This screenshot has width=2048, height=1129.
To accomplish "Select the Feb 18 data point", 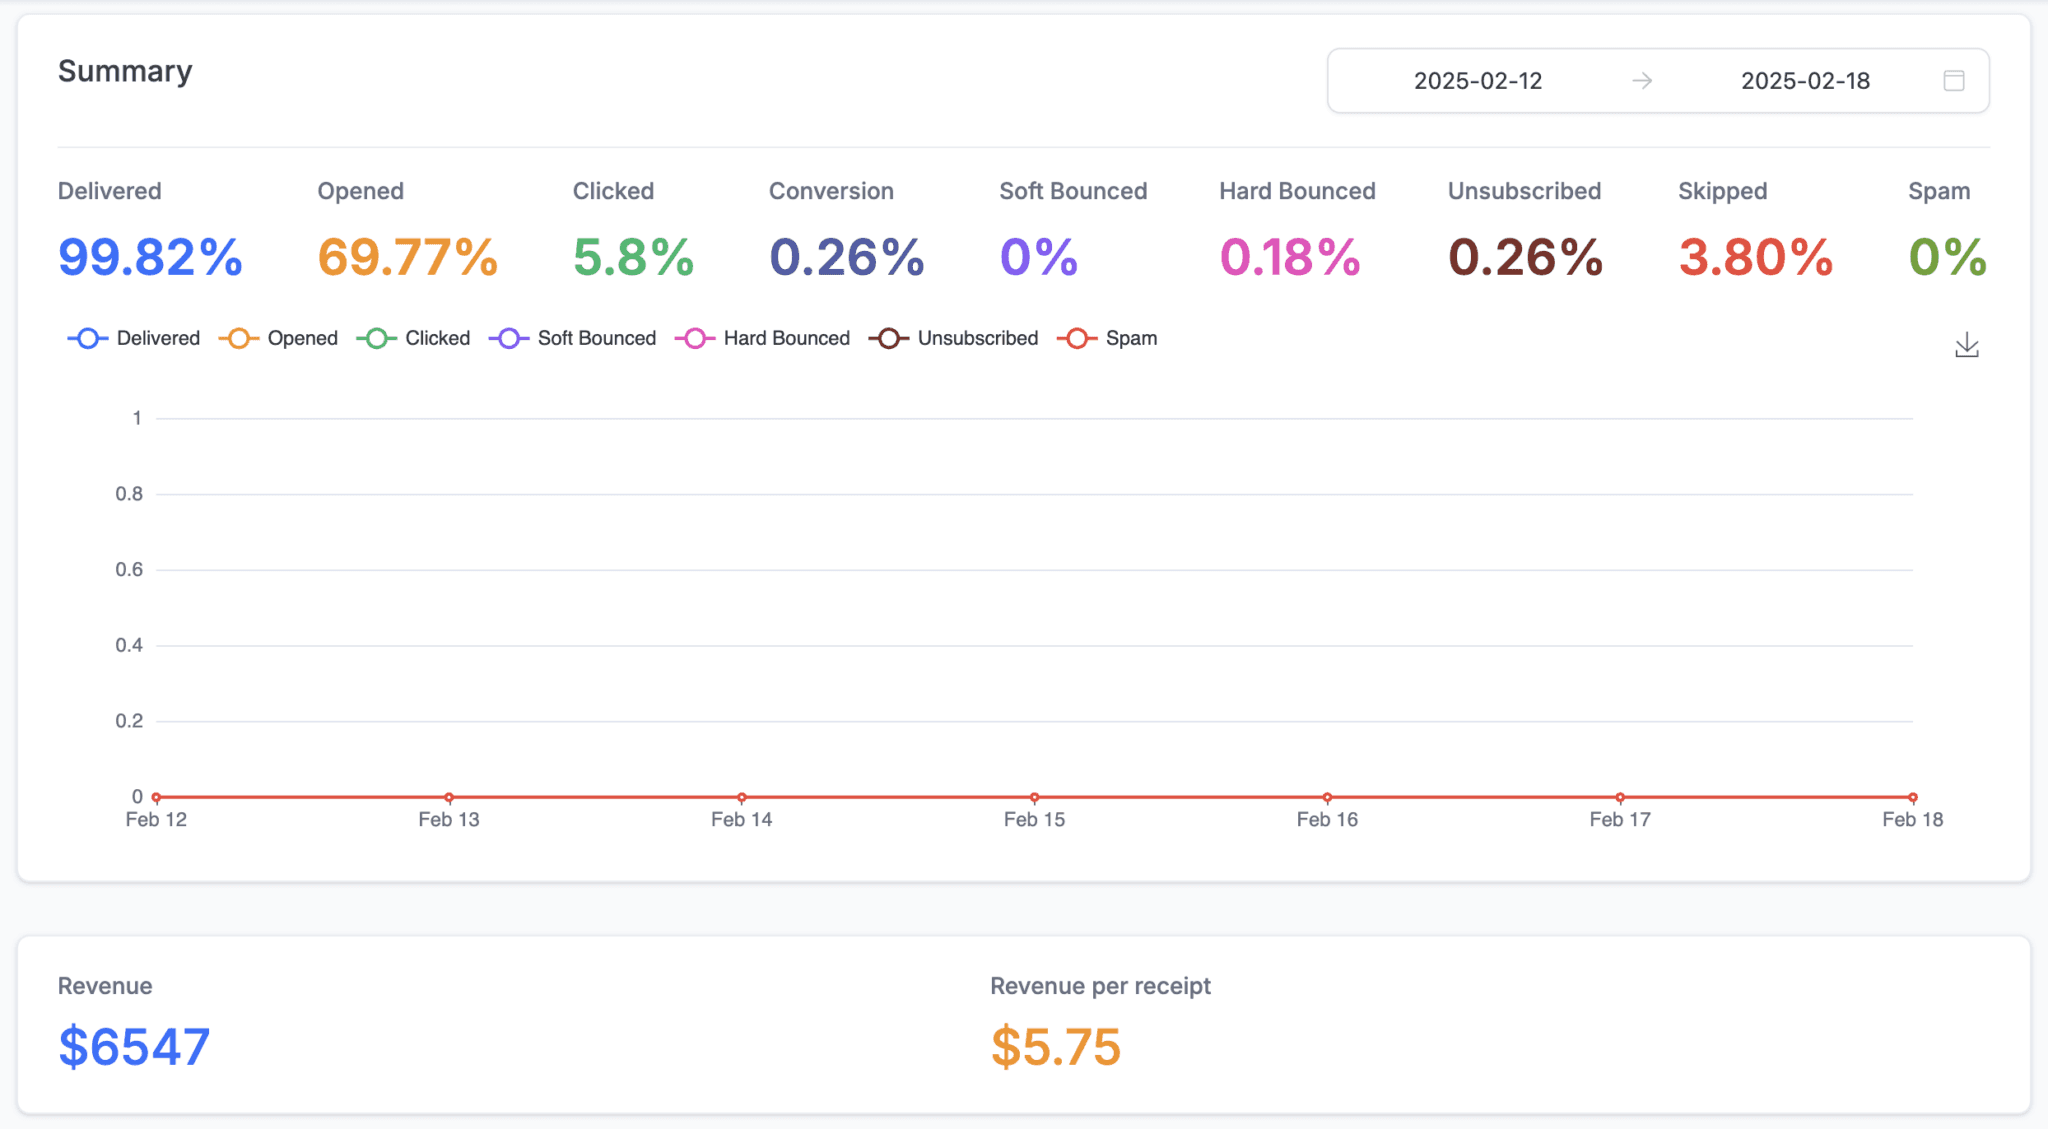I will click(1912, 797).
